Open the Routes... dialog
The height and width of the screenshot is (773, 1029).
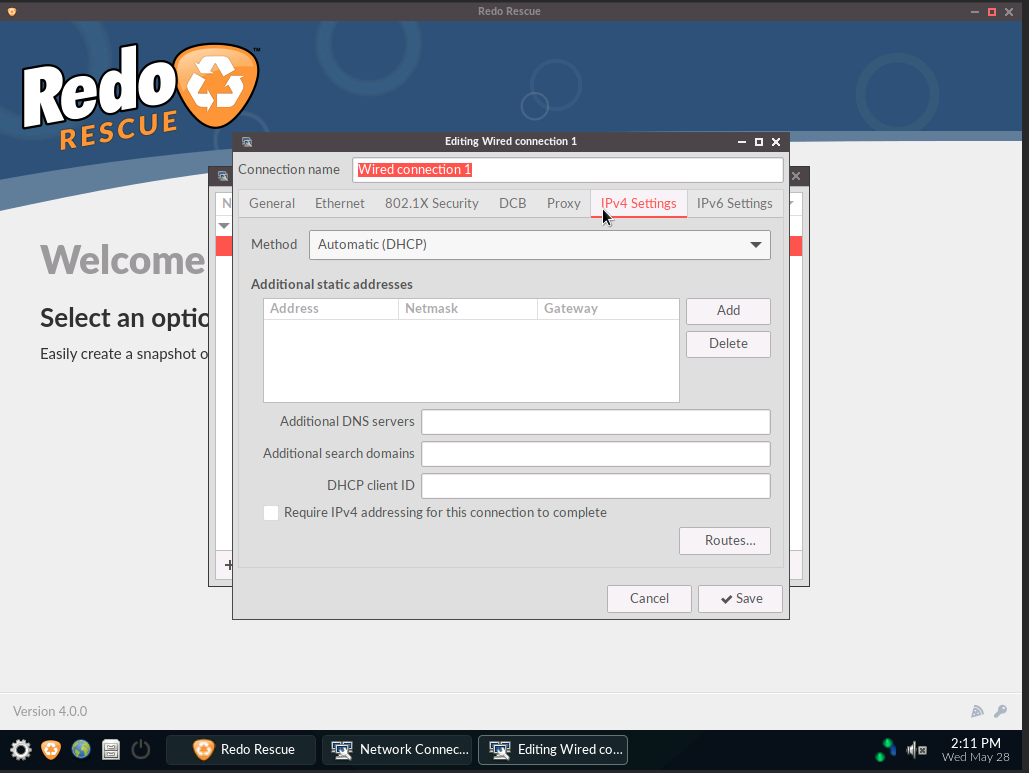coord(725,541)
